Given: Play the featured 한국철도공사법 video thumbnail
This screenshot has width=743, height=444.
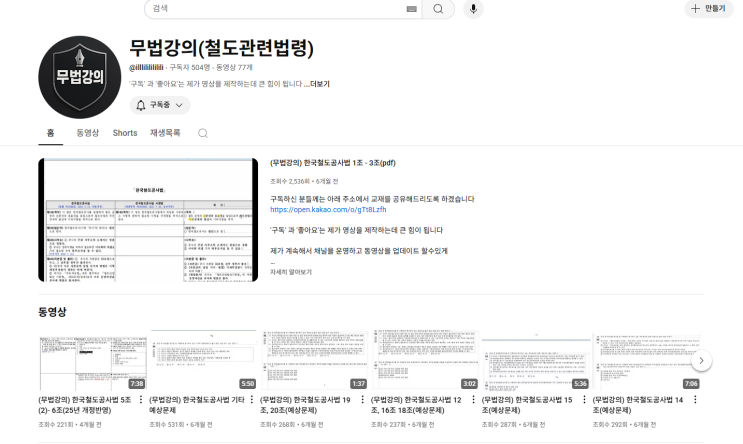Looking at the screenshot, I should coord(148,220).
